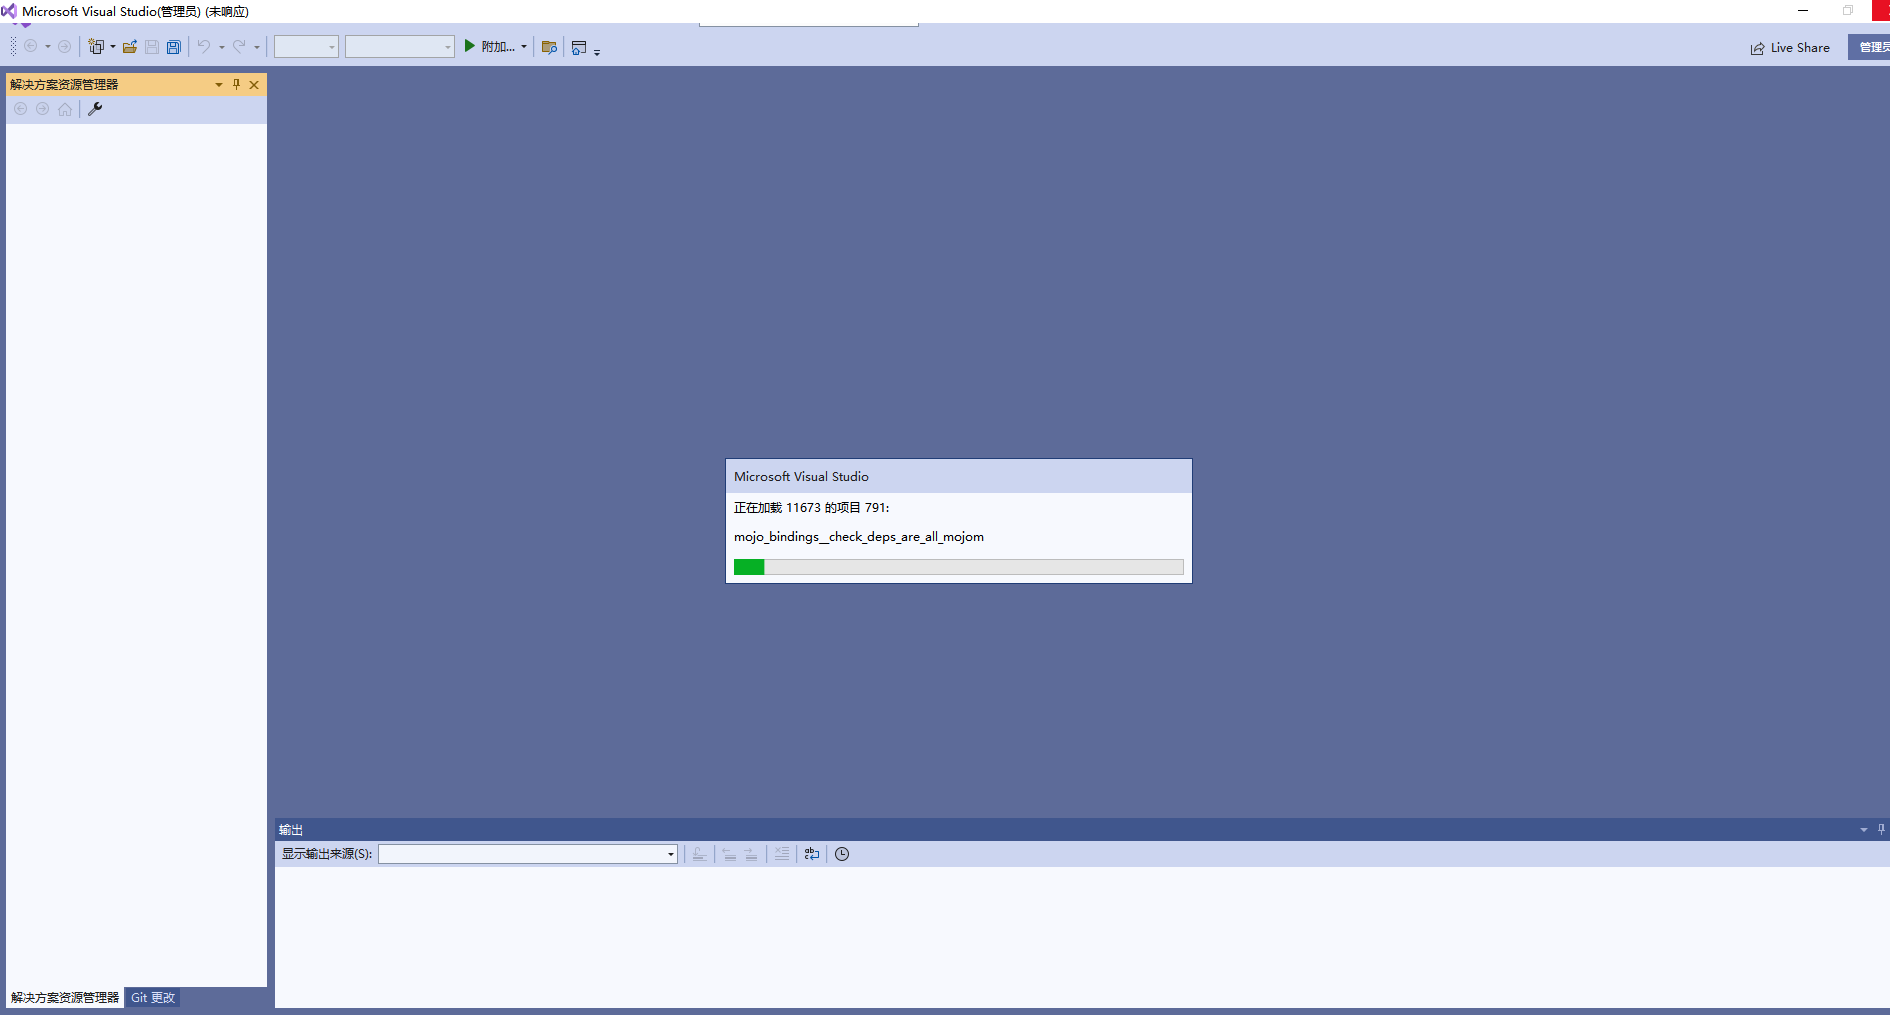1890x1015 pixels.
Task: Click the Live Share button
Action: (1791, 47)
